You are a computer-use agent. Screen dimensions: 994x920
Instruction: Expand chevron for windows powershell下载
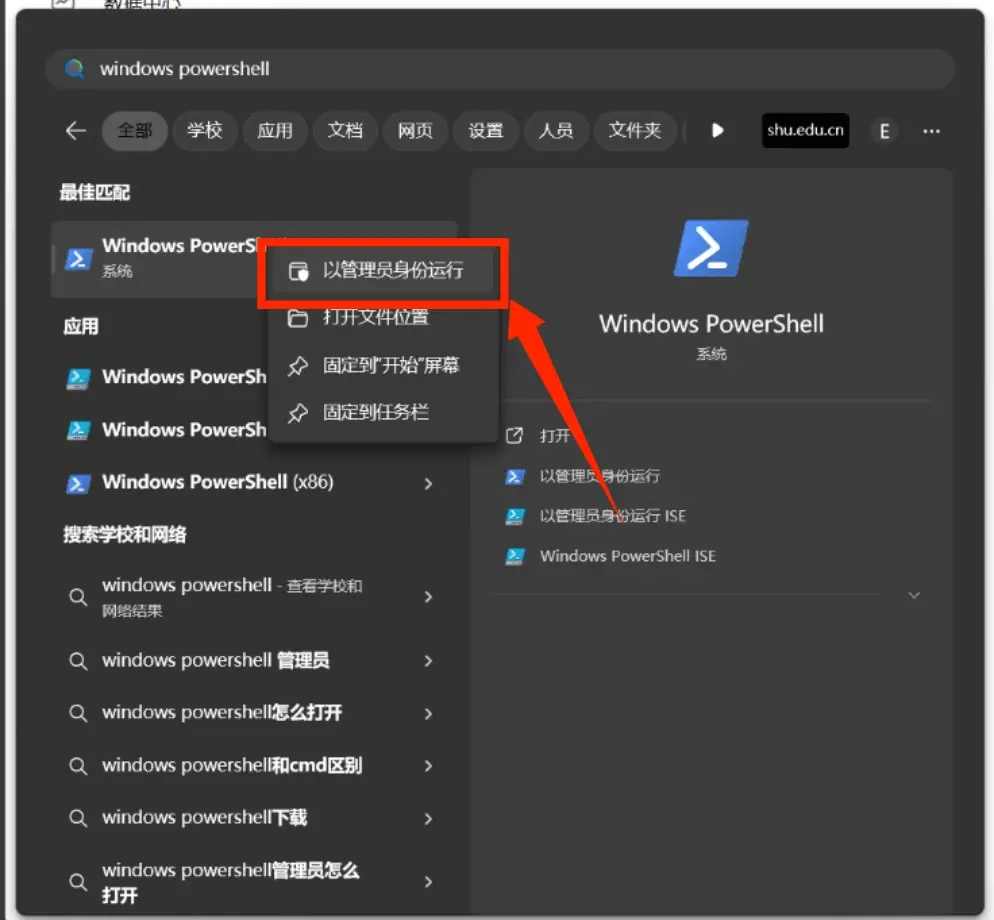[429, 819]
